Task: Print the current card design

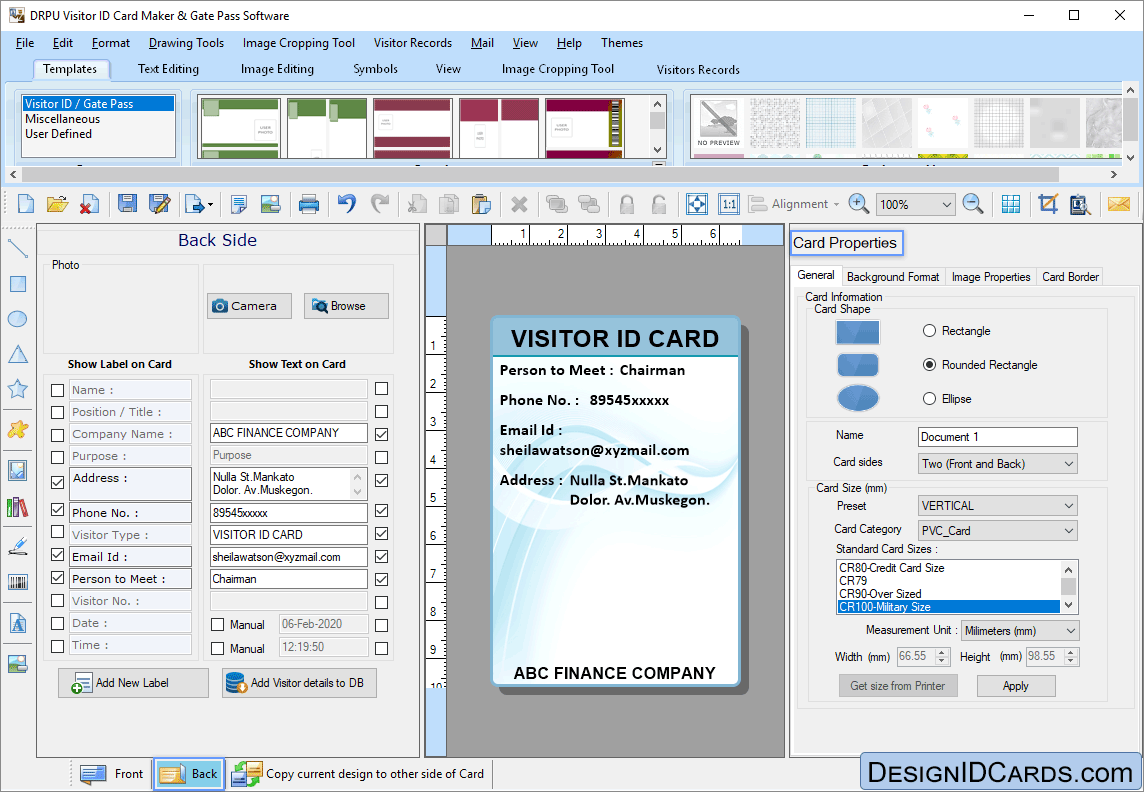Action: 308,204
